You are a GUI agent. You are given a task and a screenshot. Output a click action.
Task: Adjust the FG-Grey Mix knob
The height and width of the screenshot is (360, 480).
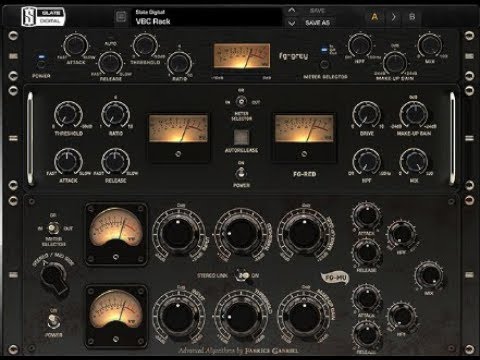(430, 45)
